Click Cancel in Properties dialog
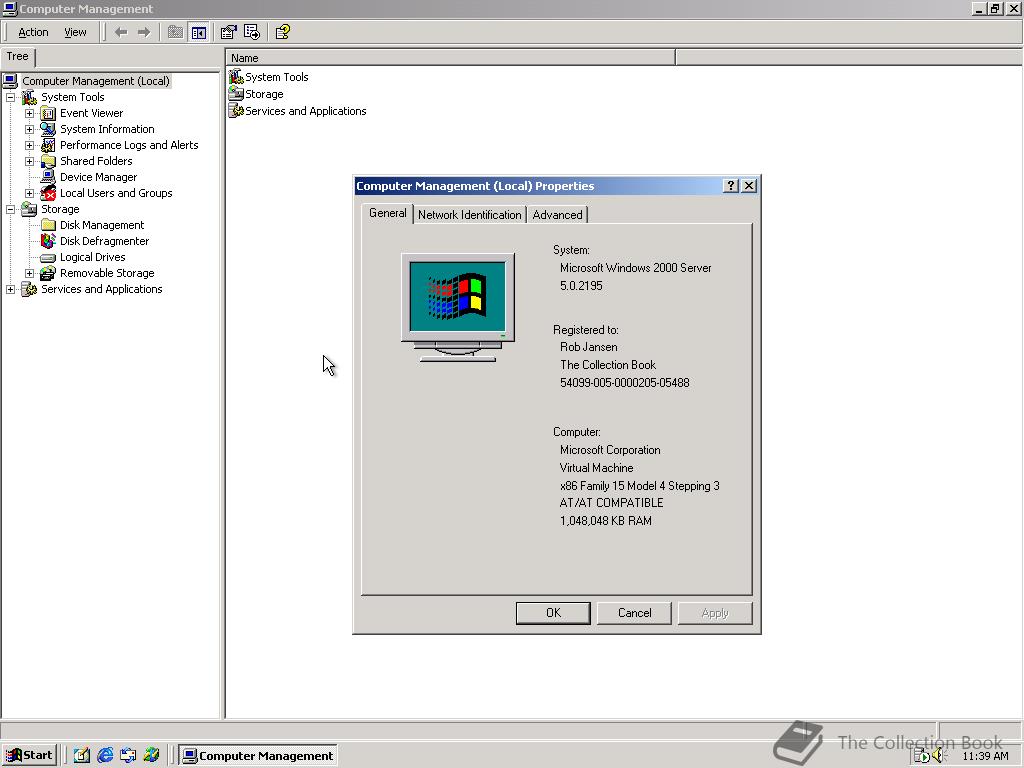This screenshot has height=768, width=1024. point(634,613)
